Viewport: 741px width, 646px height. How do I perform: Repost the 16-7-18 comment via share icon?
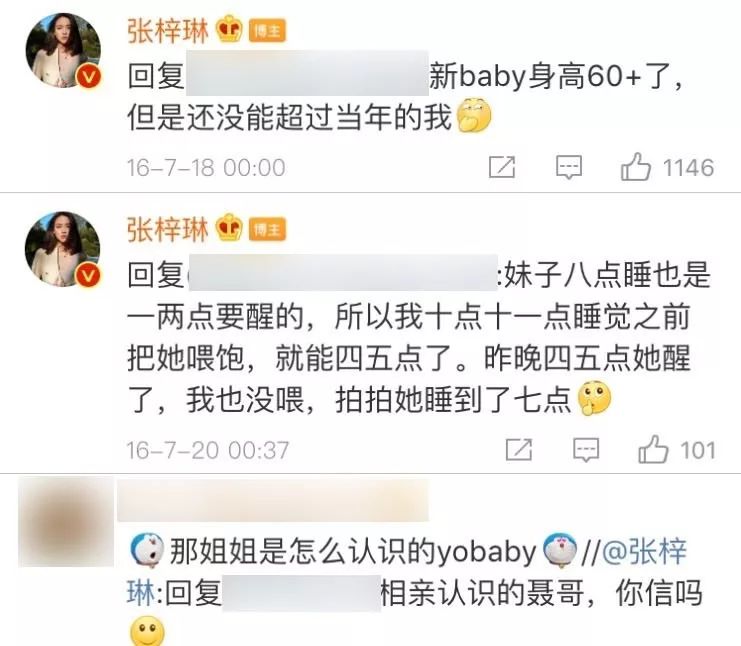pos(501,167)
